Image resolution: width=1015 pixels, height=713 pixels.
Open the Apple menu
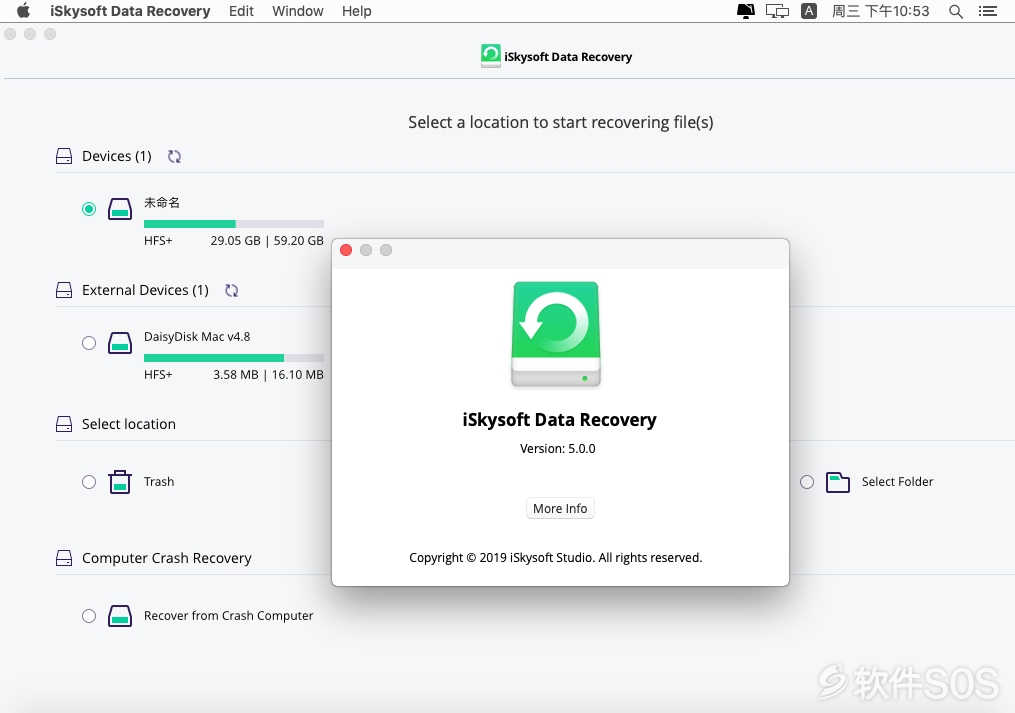(23, 11)
